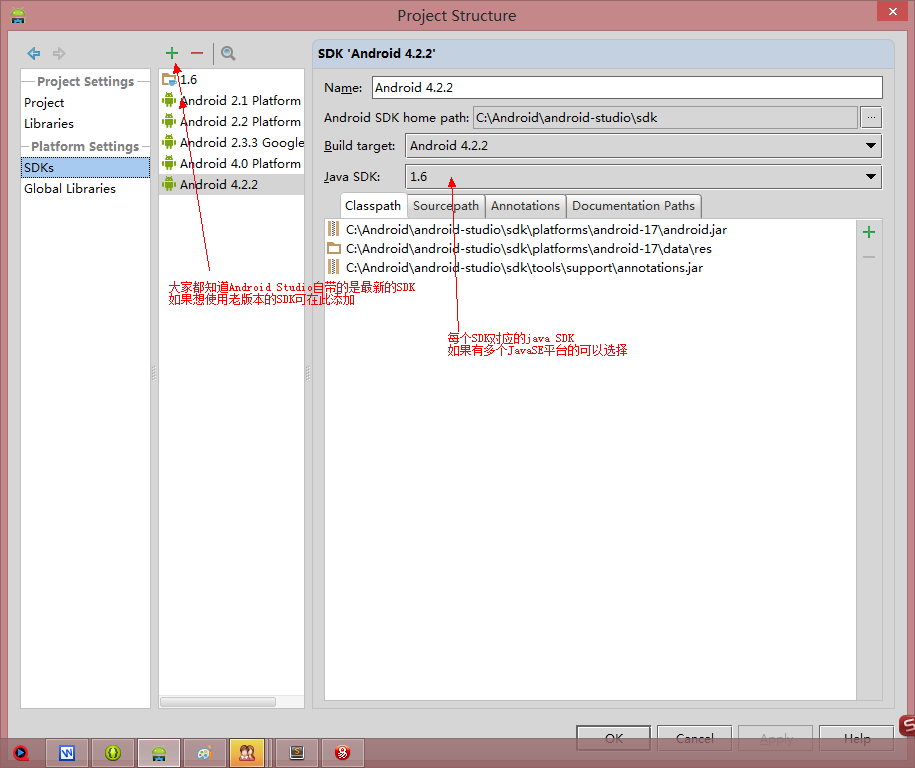Image resolution: width=915 pixels, height=768 pixels.
Task: Select Android 4.2.2 in SDK list
Action: pyautogui.click(x=231, y=184)
